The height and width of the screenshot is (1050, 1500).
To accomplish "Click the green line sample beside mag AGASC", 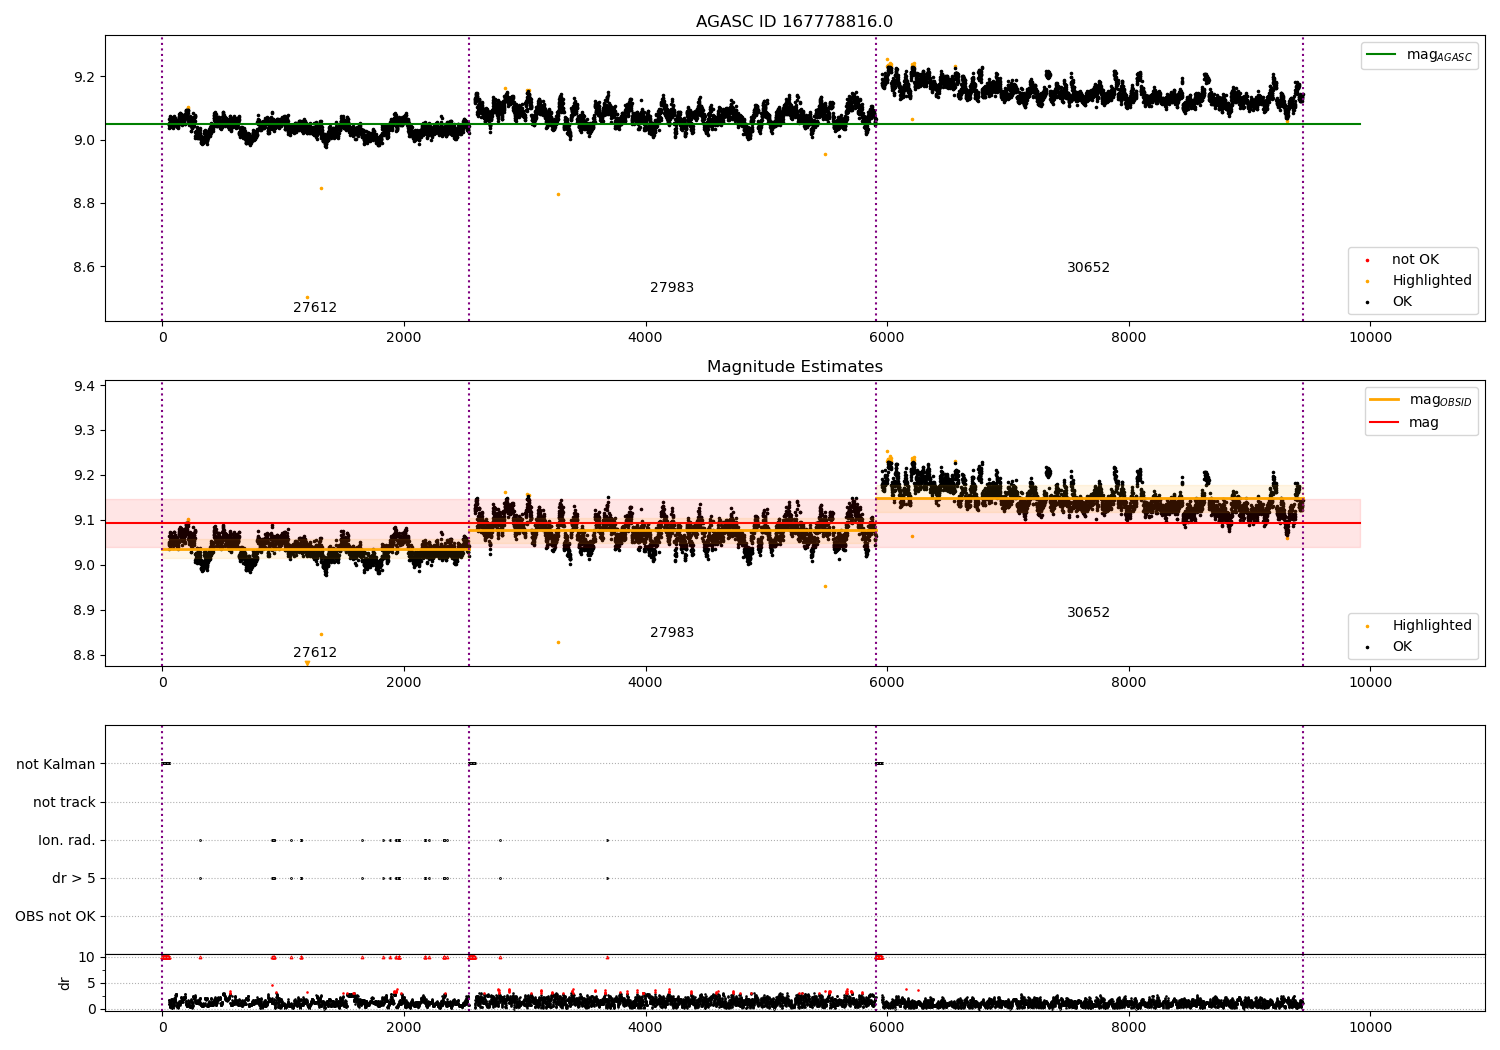I will [x=1381, y=55].
